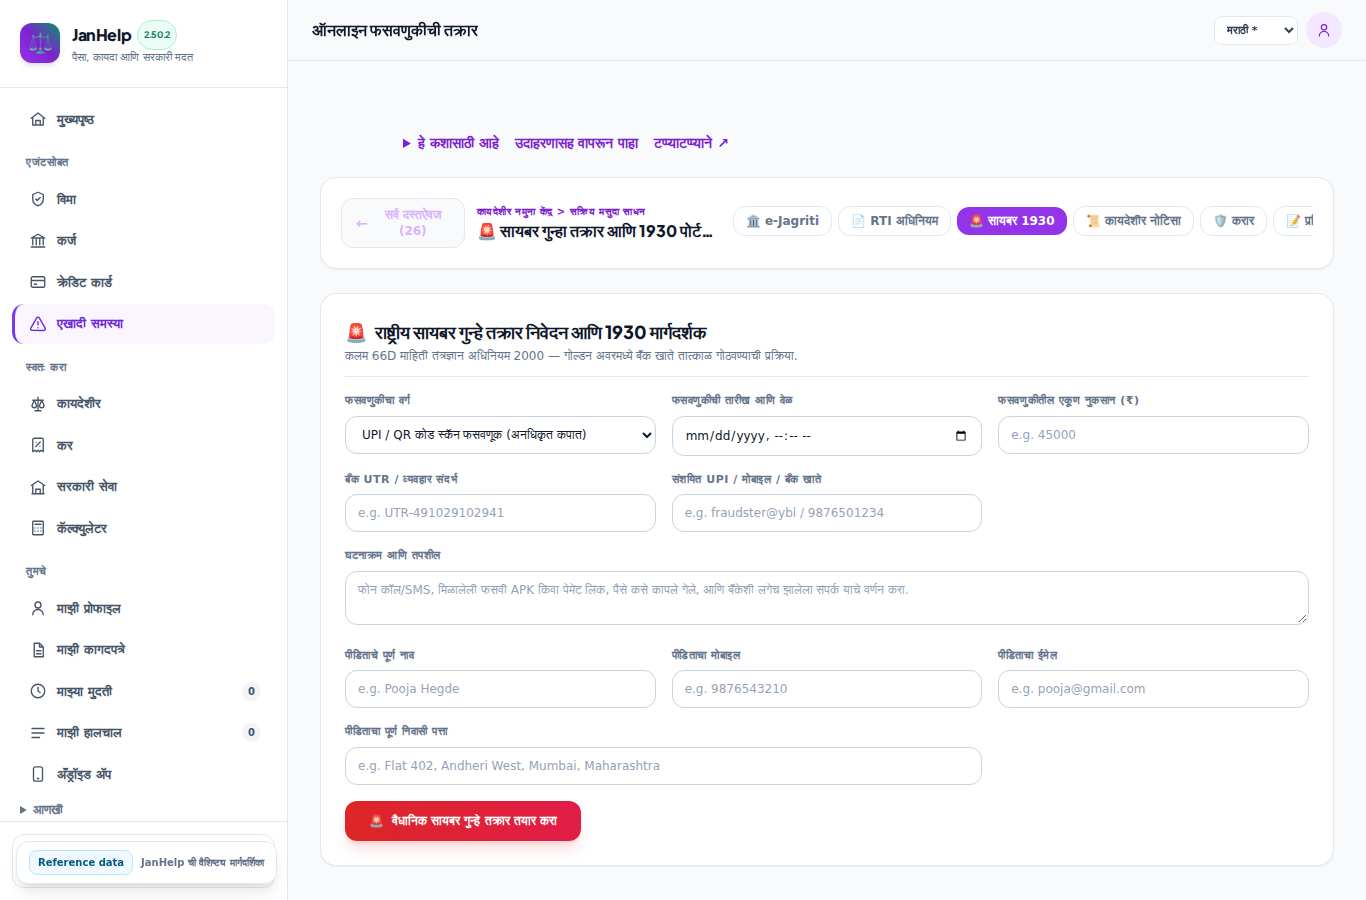Open the मुख्यपृष्ठ home icon in sidebar

38,120
